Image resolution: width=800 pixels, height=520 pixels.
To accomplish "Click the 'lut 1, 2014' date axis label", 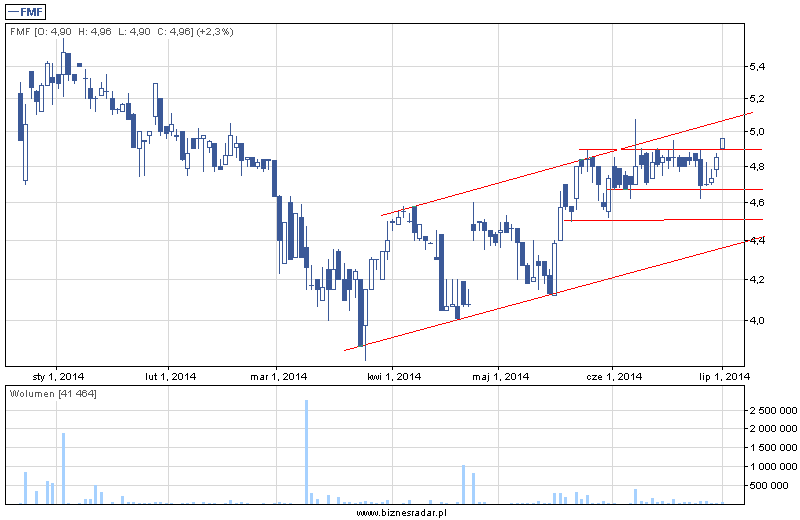I will (x=170, y=377).
